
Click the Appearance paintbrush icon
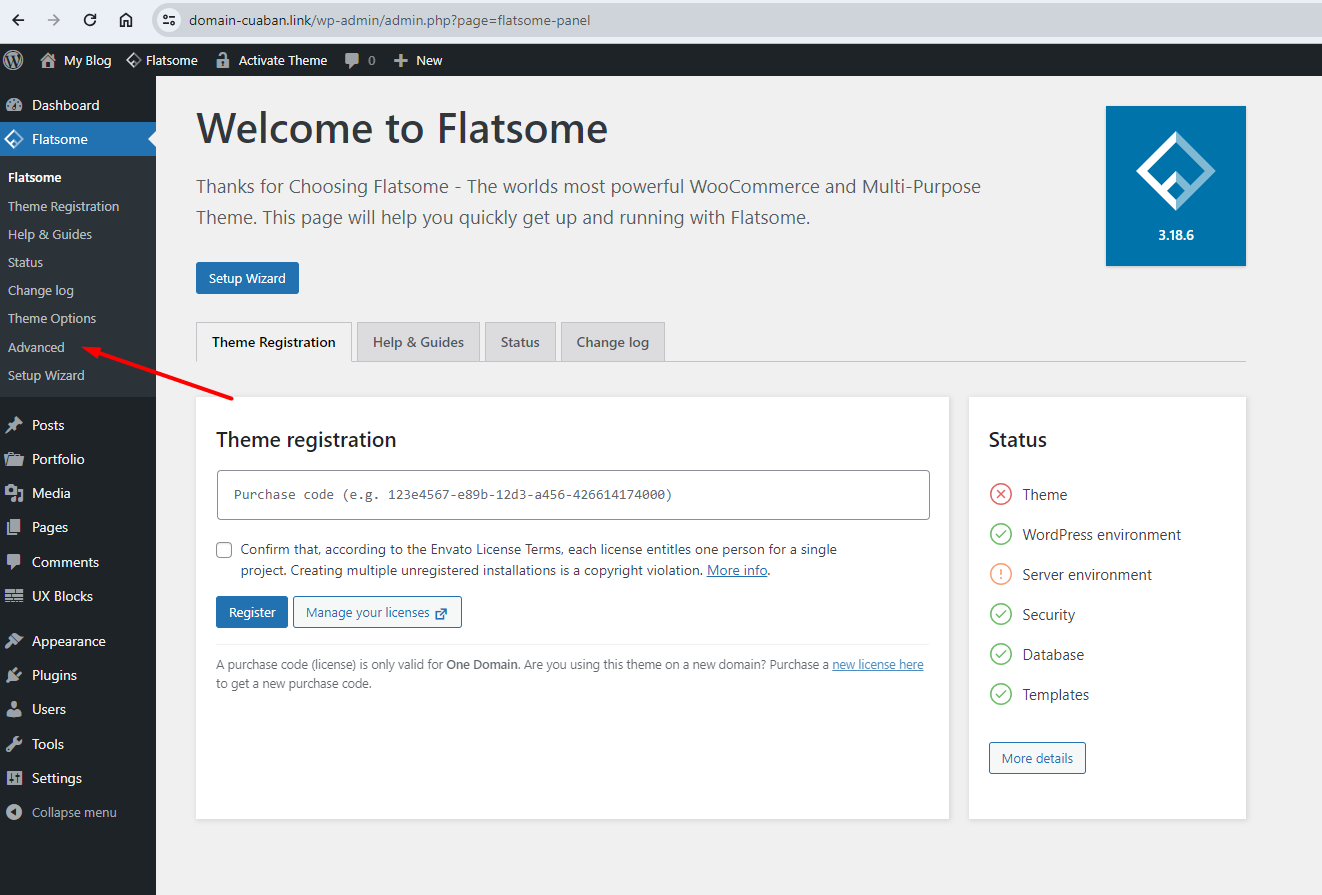click(x=14, y=641)
